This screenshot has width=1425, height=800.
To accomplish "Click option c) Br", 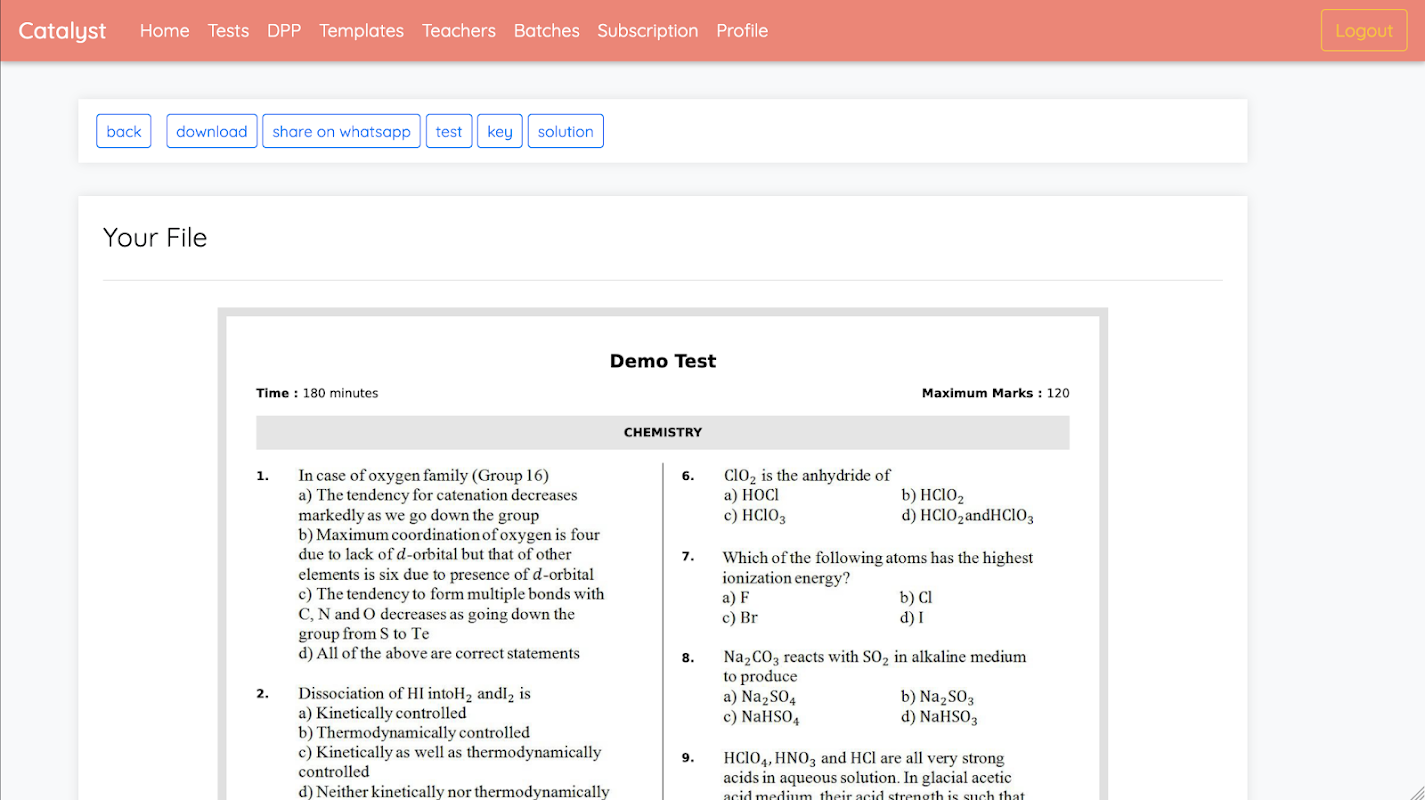I will (x=740, y=618).
